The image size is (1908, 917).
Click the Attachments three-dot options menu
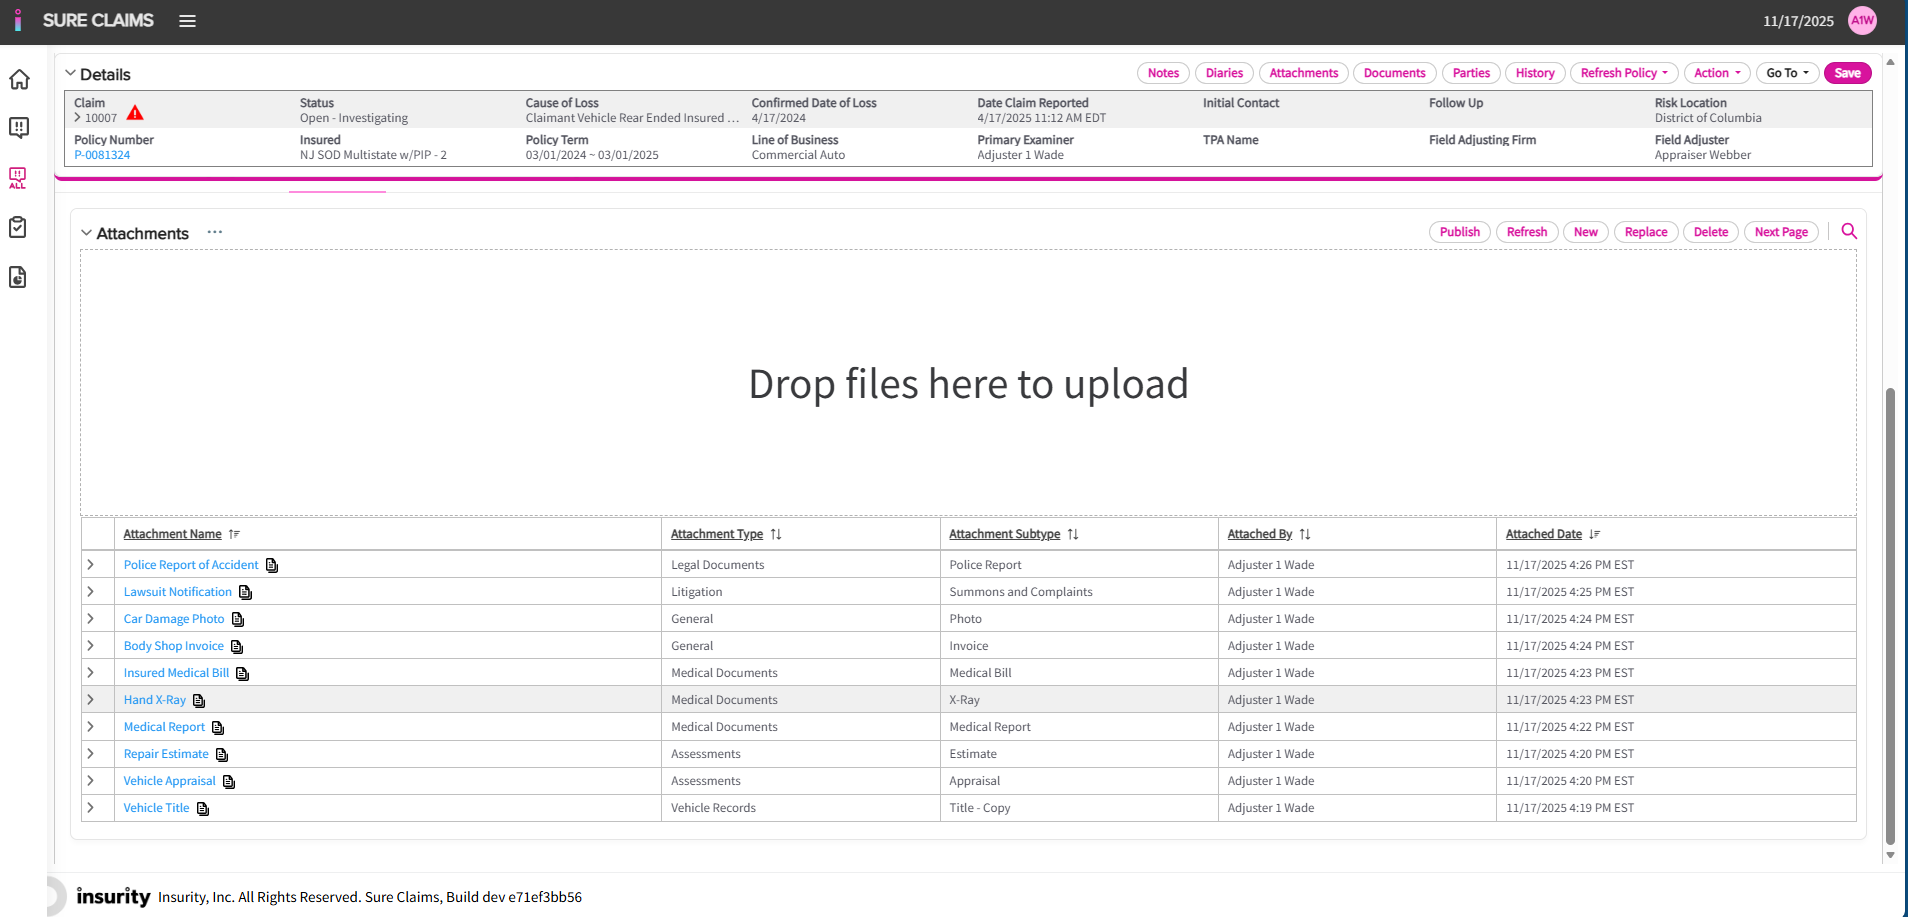point(215,232)
